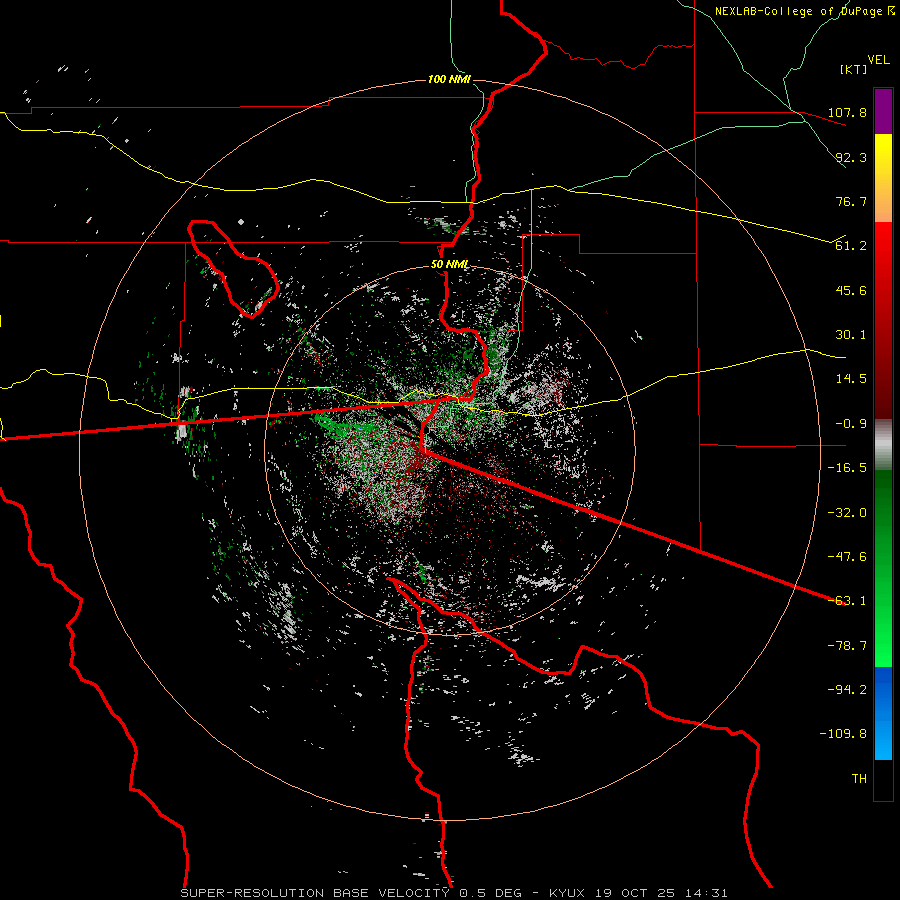The height and width of the screenshot is (900, 900).
Task: Click the 50 NMI range ring label
Action: click(449, 264)
